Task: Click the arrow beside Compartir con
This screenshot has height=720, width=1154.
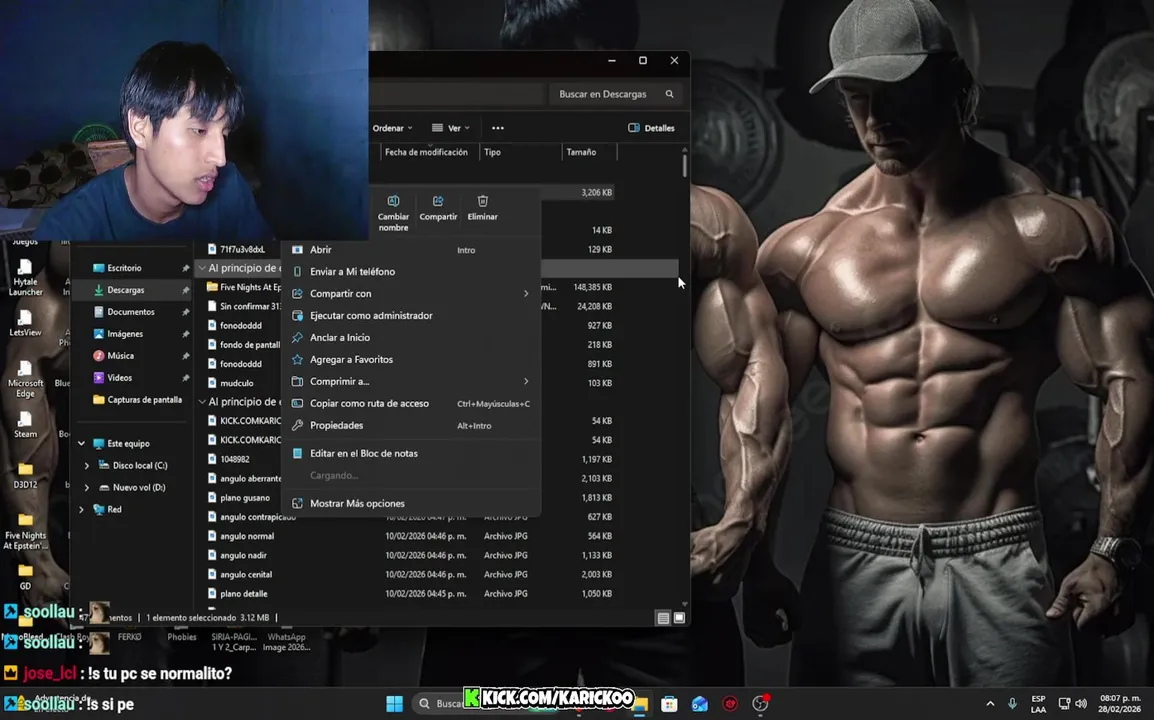Action: click(526, 294)
